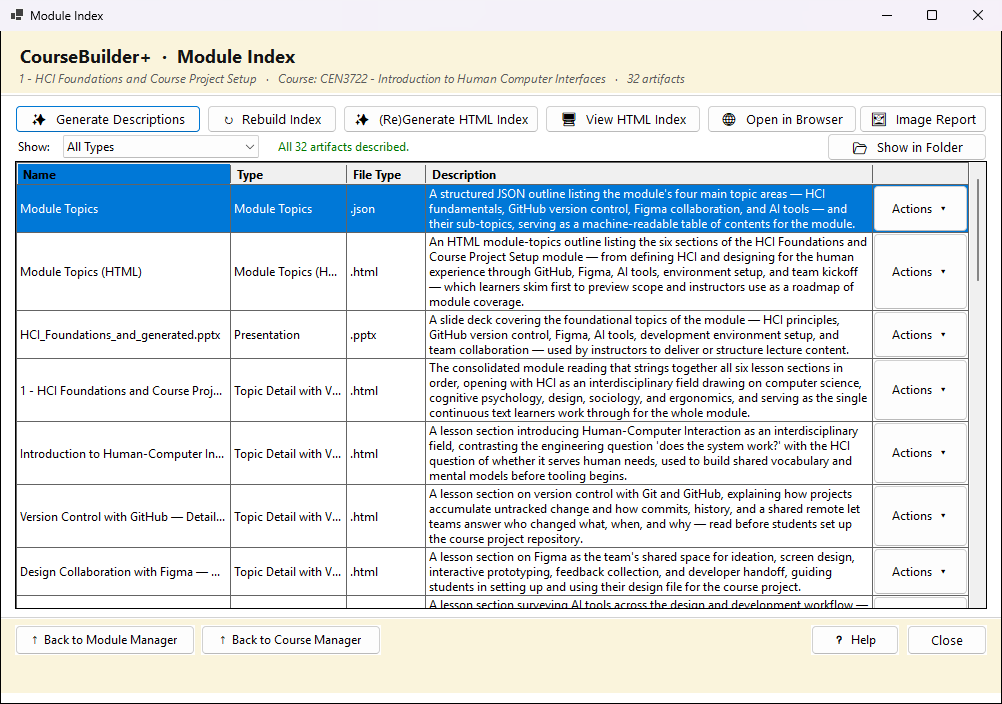This screenshot has width=1002, height=704.
Task: Select the Module Topics name cell
Action: click(x=123, y=209)
